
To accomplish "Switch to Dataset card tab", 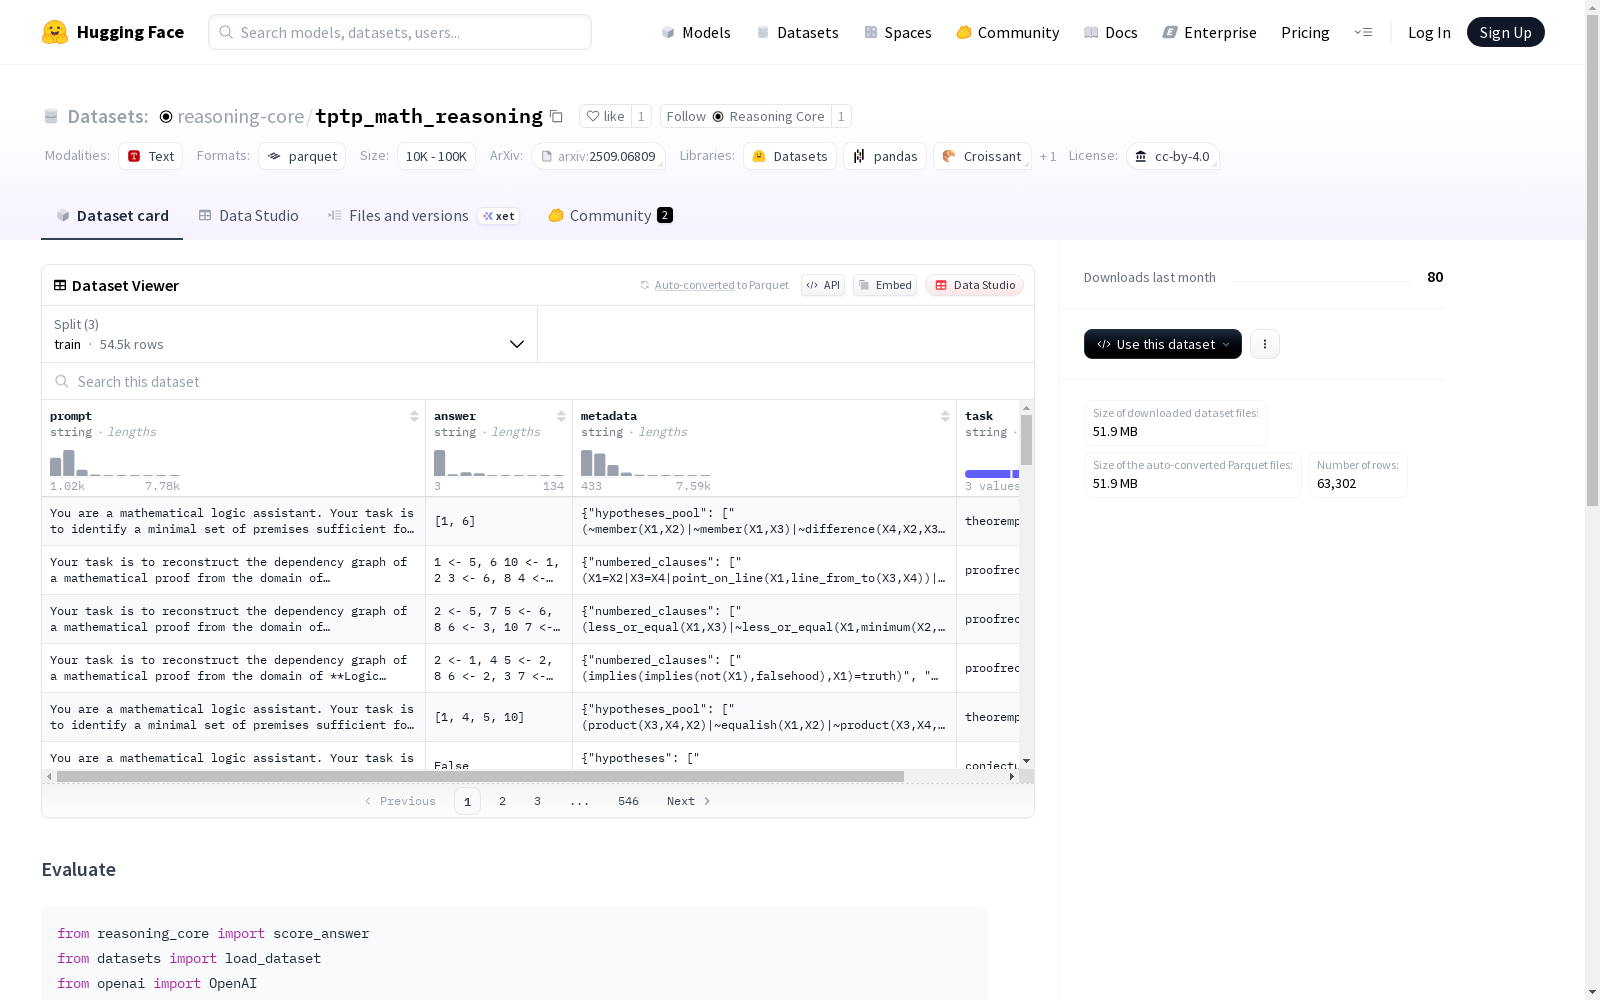I will (x=112, y=216).
